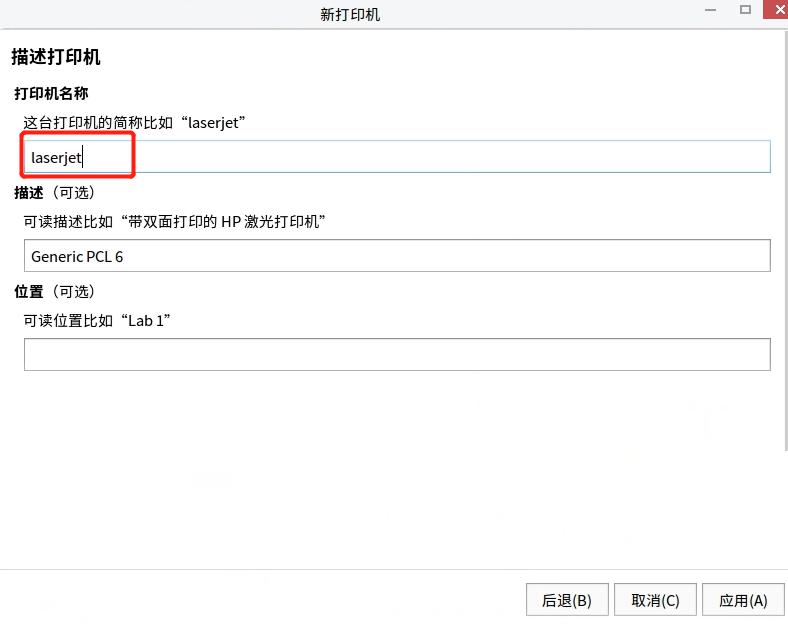Viewport: 788px width, 624px height.
Task: Click the hint text about HP 激光打印机
Action: [x=174, y=222]
